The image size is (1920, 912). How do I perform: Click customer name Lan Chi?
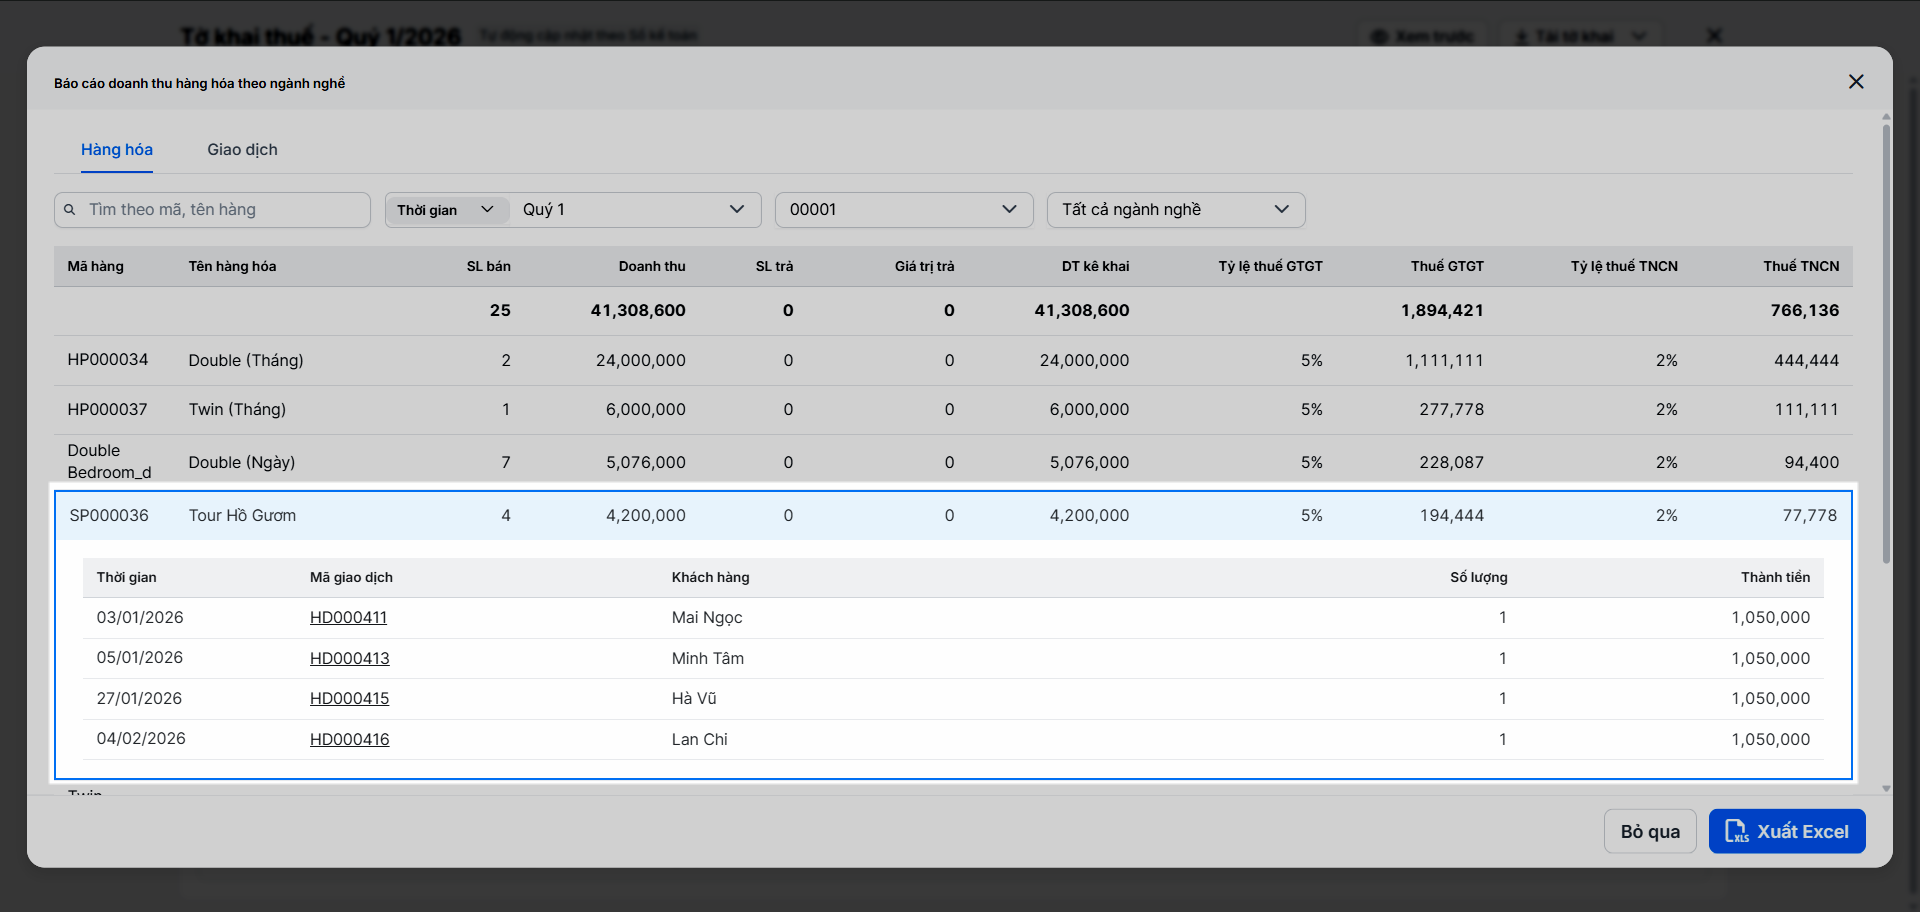pos(700,739)
